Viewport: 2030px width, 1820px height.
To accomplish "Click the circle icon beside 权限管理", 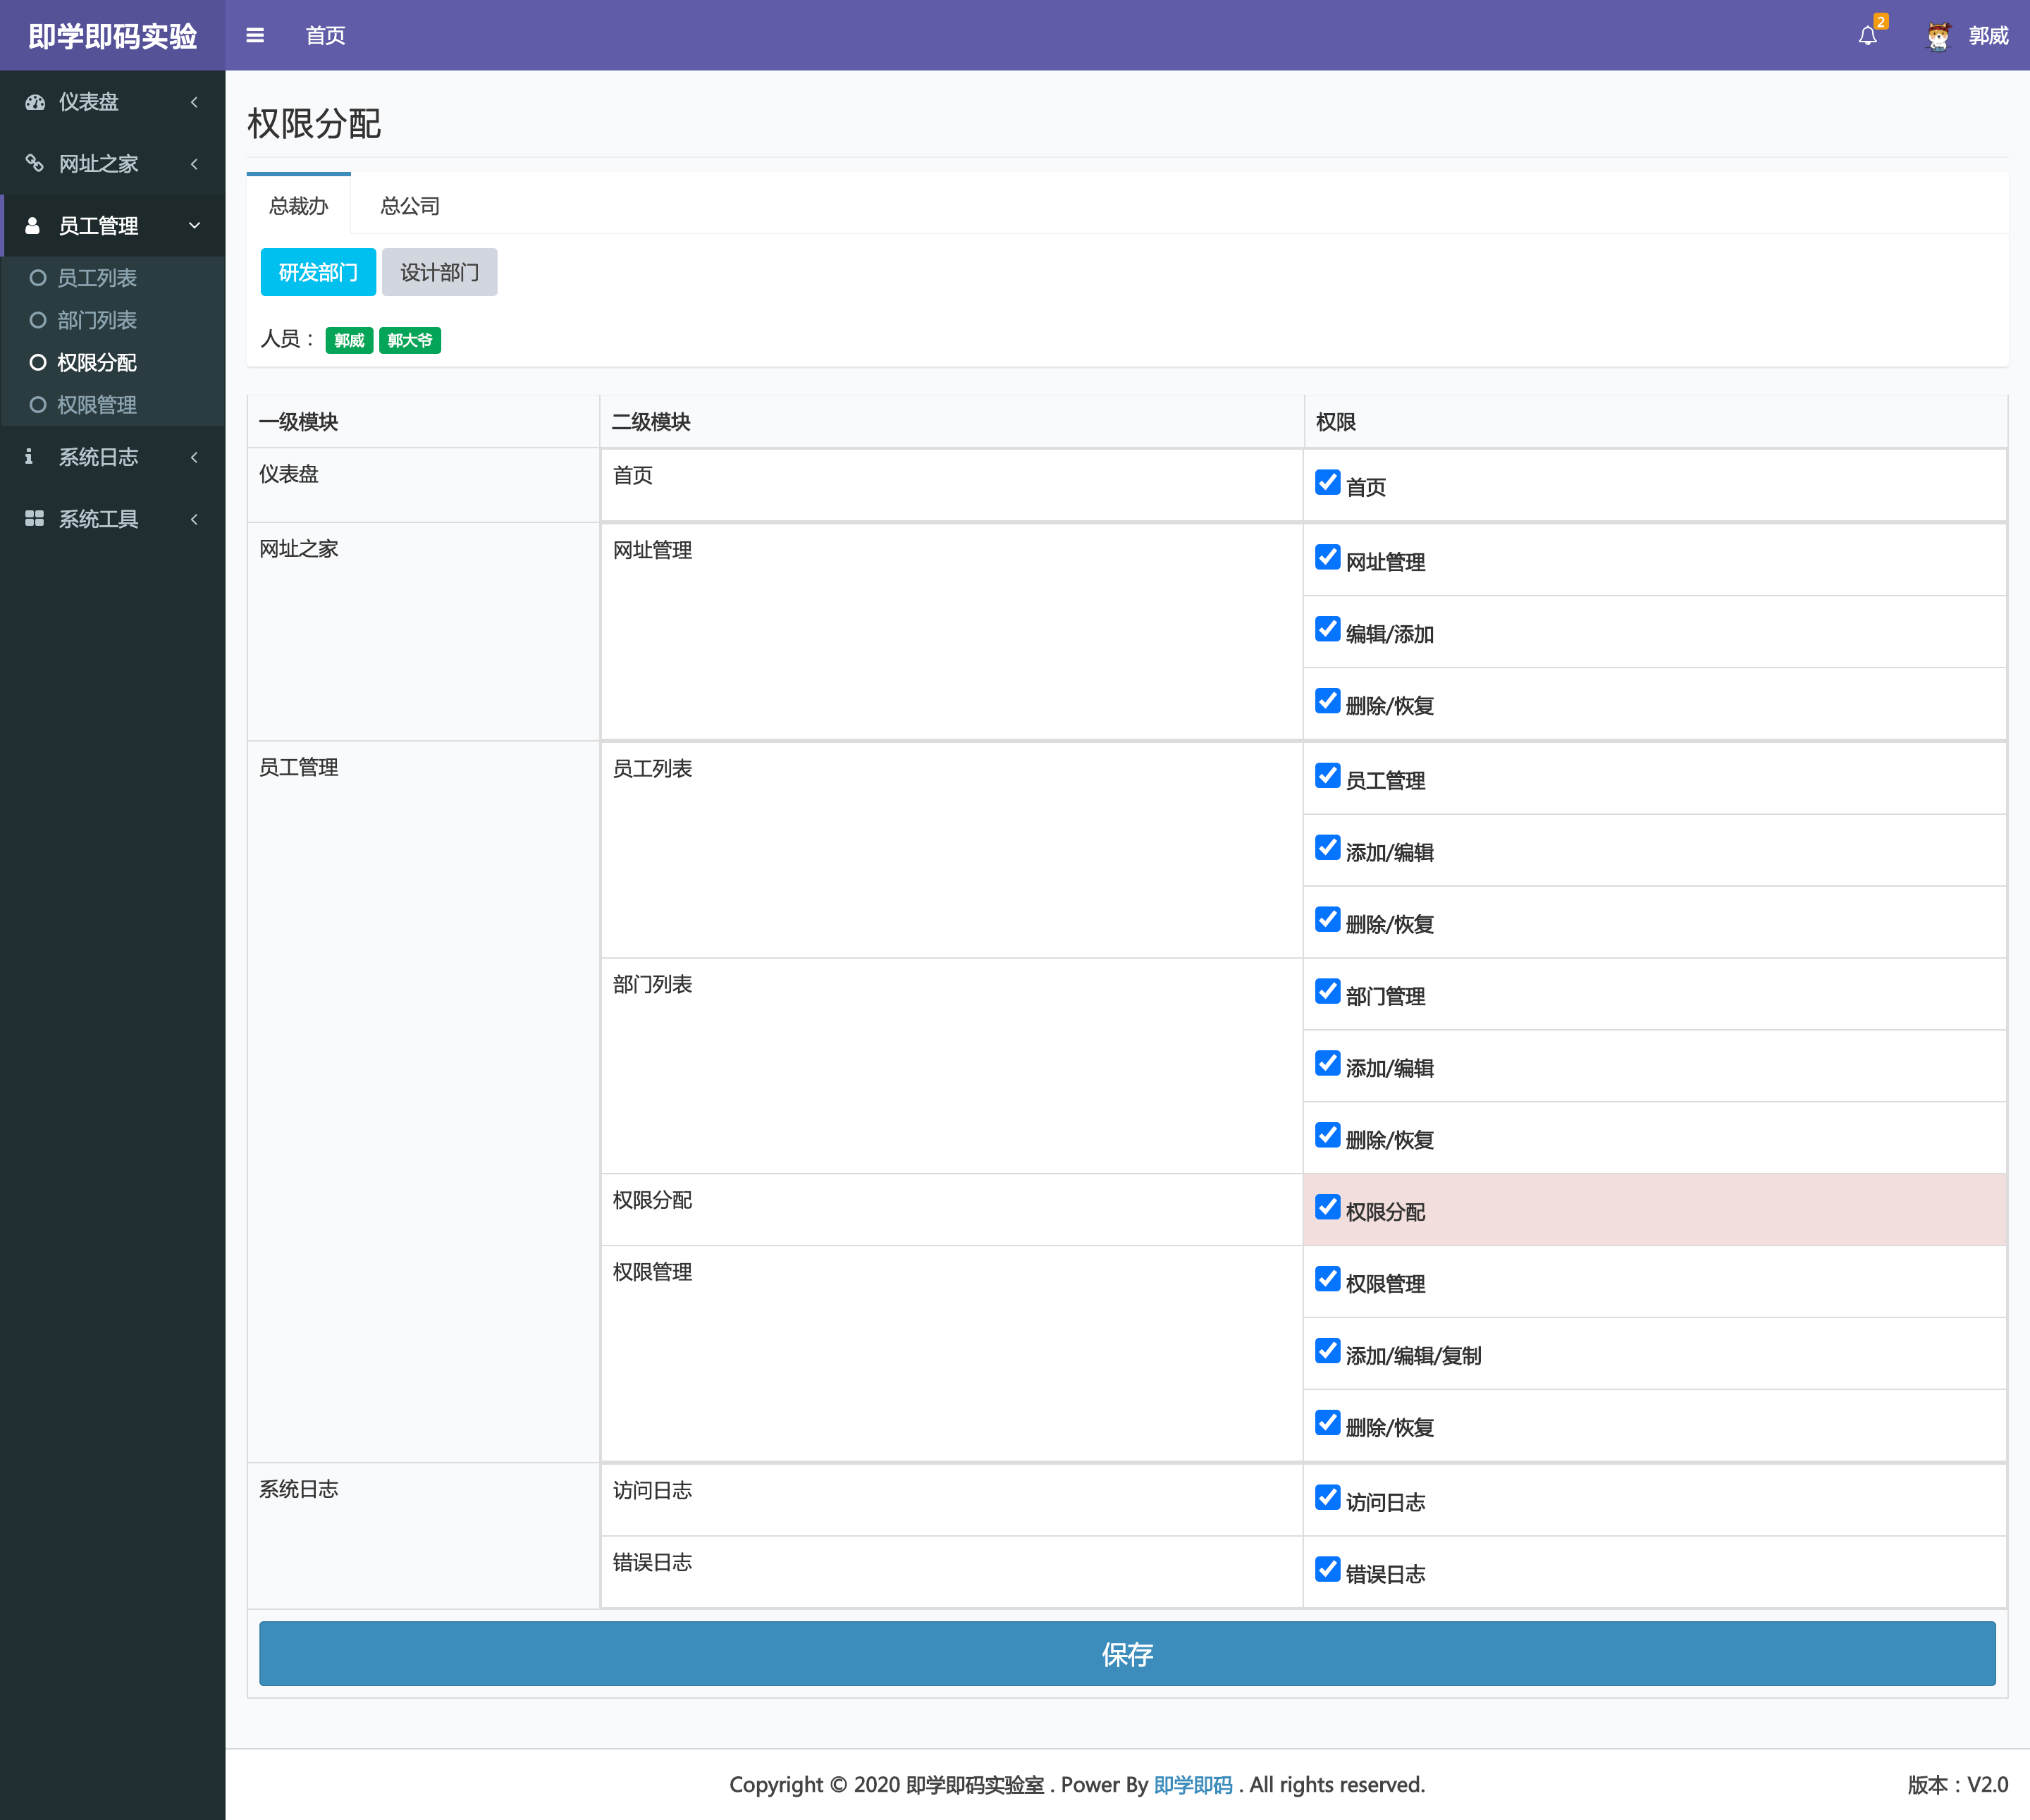I will click(38, 405).
